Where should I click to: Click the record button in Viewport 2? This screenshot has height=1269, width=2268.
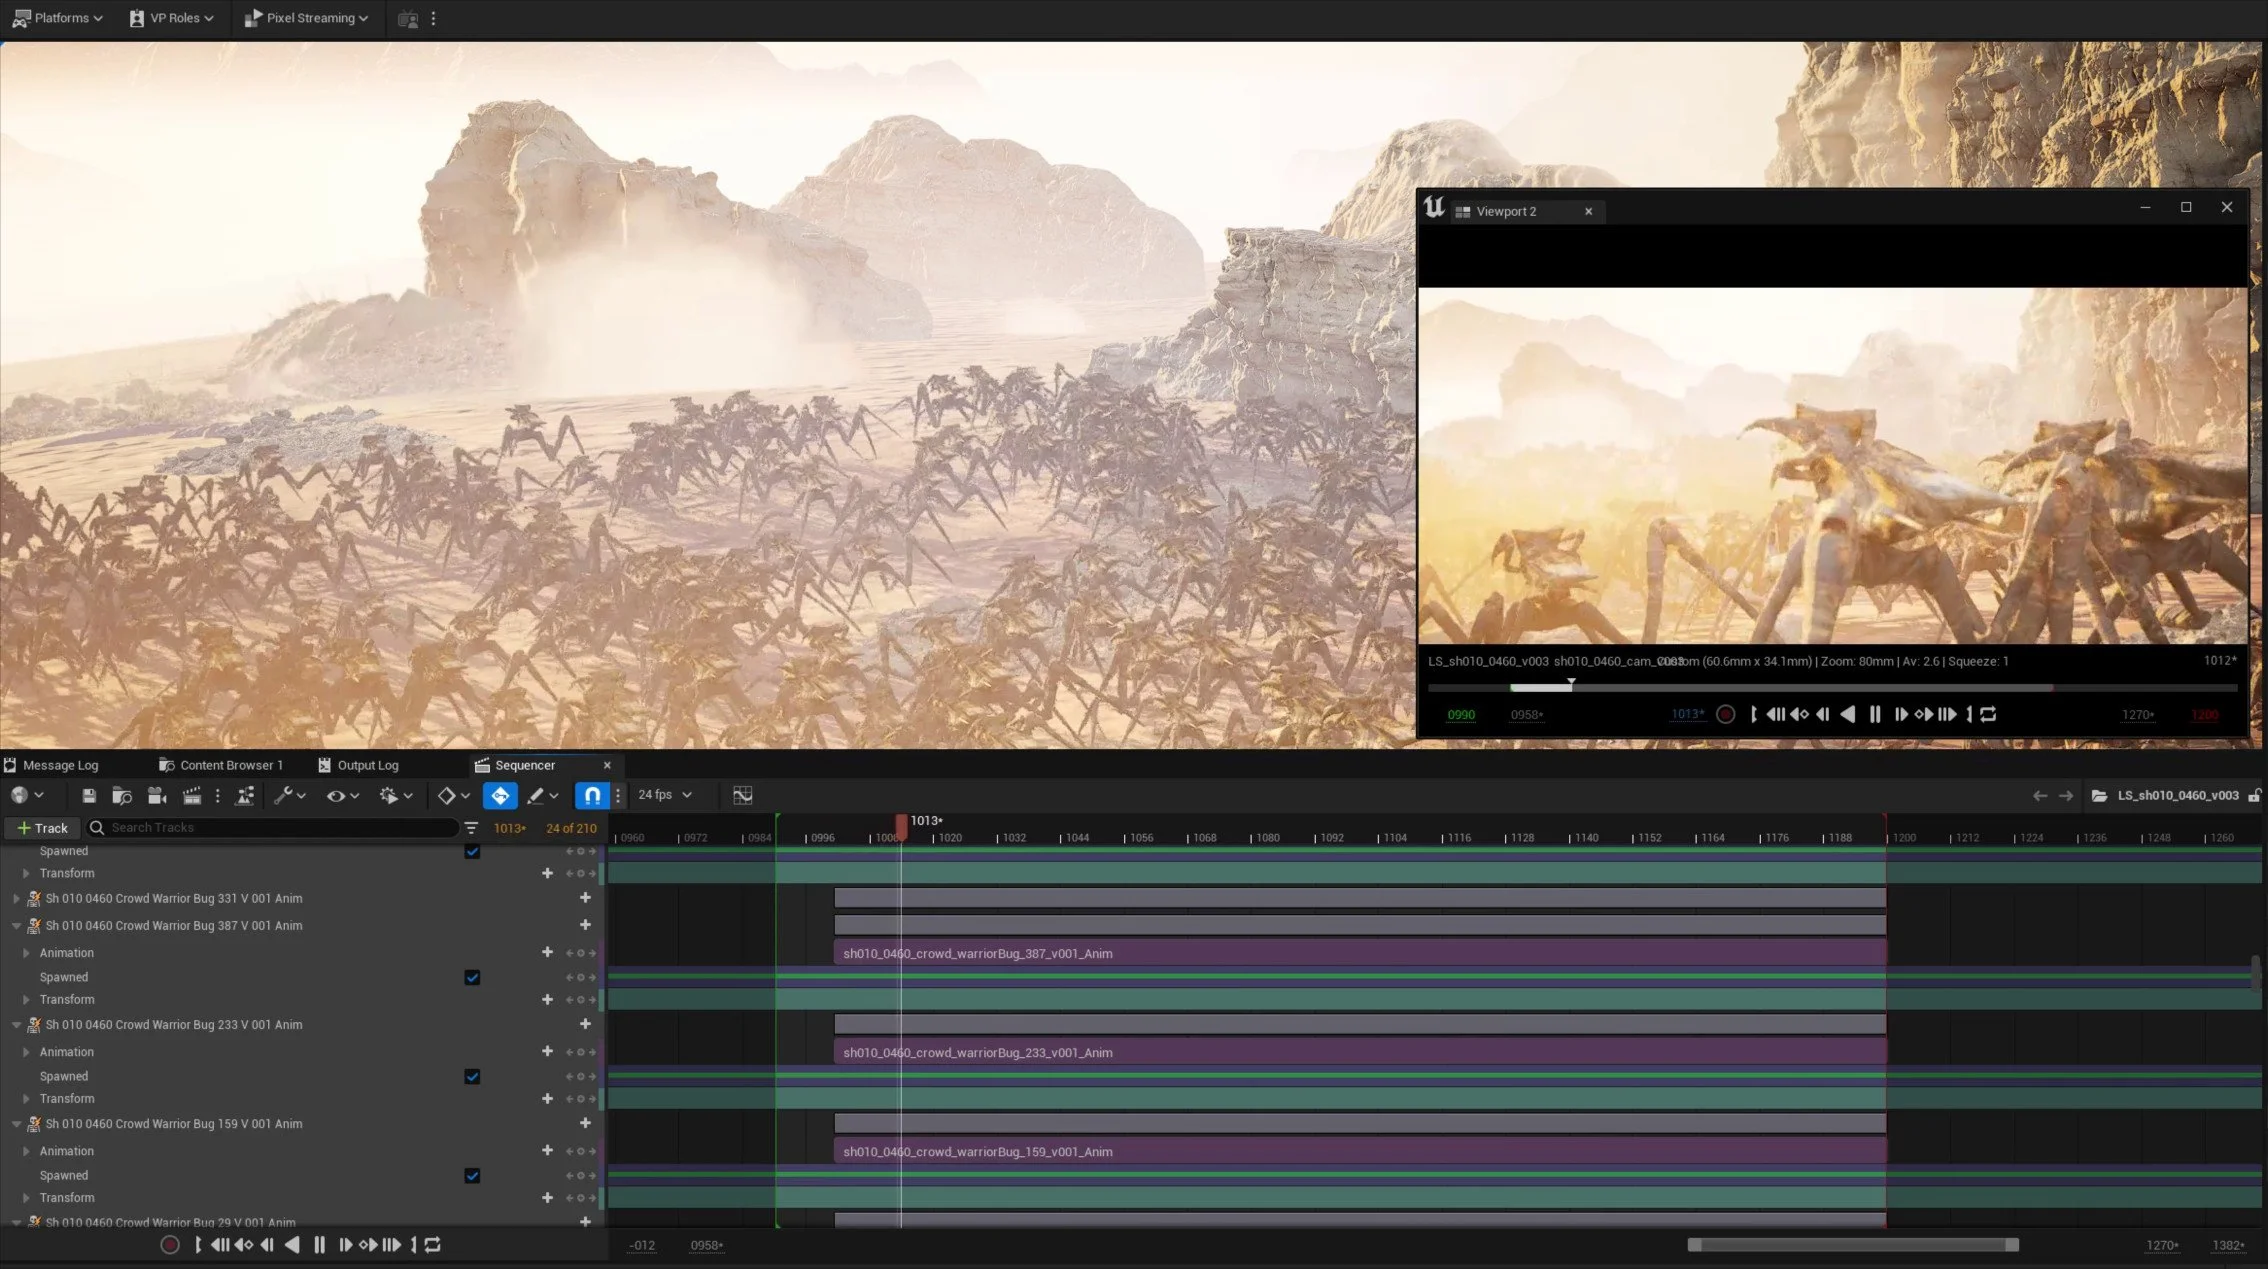(1725, 715)
